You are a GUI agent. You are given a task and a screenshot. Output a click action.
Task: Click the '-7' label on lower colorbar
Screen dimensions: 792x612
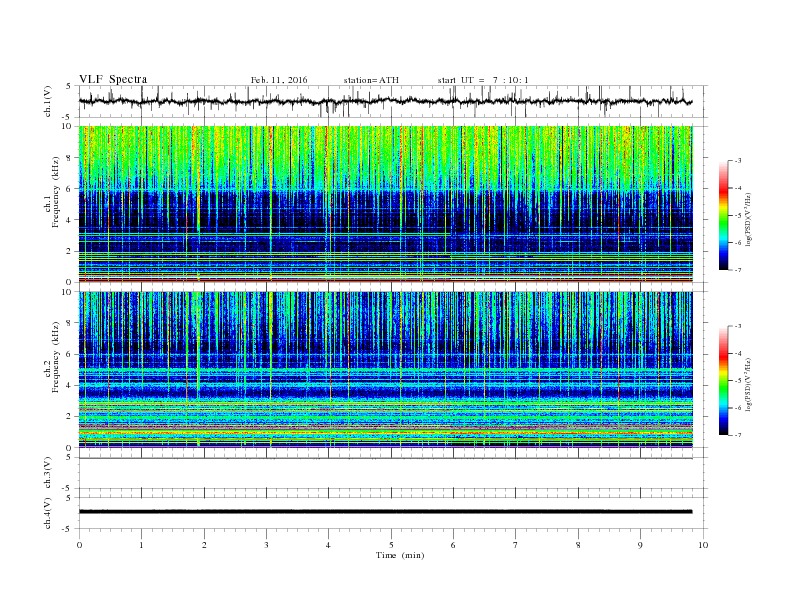(x=738, y=435)
